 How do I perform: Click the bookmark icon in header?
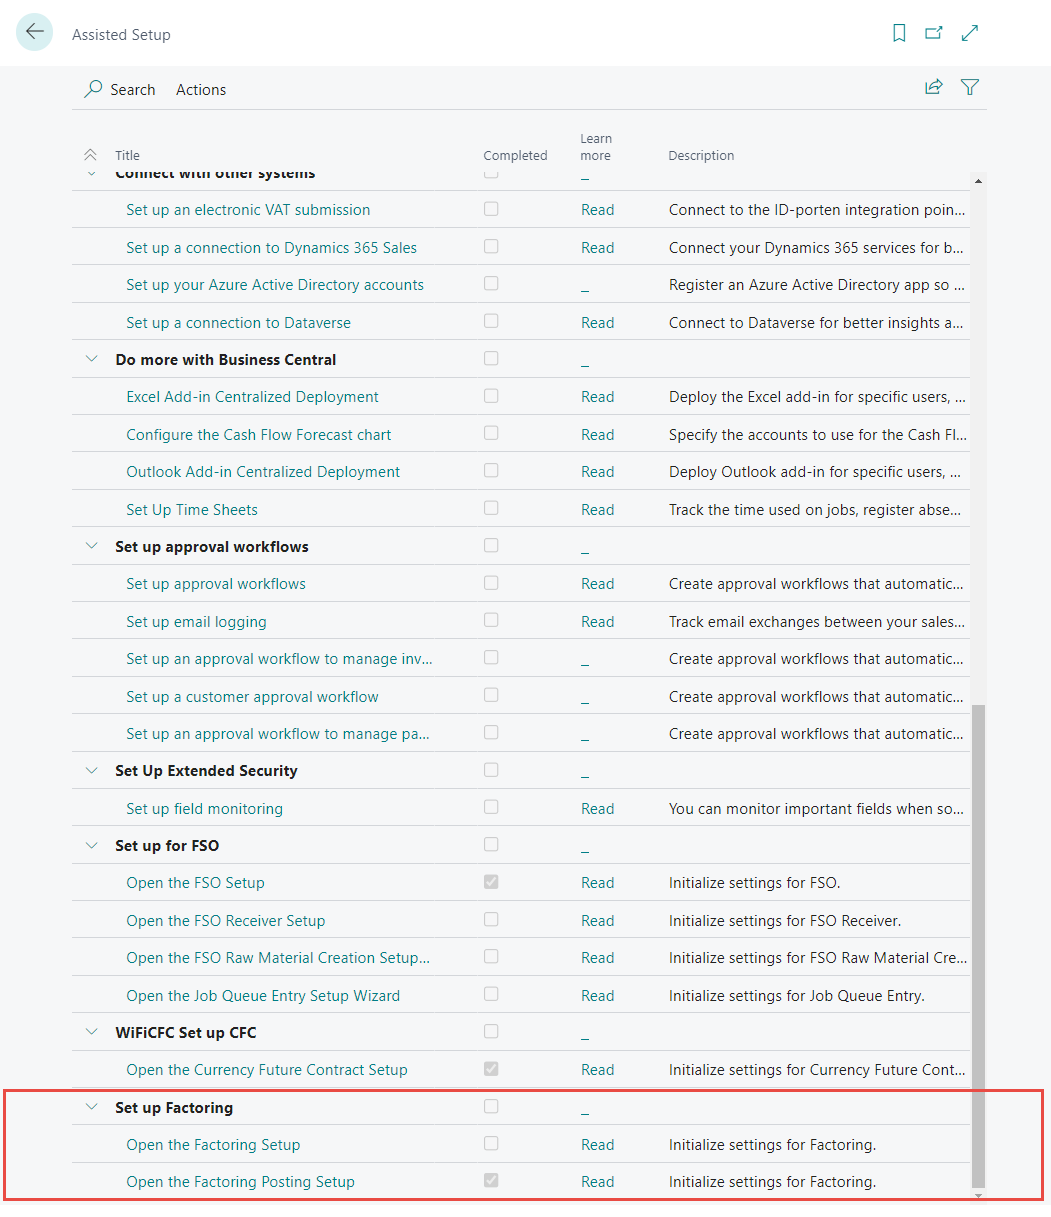898,33
